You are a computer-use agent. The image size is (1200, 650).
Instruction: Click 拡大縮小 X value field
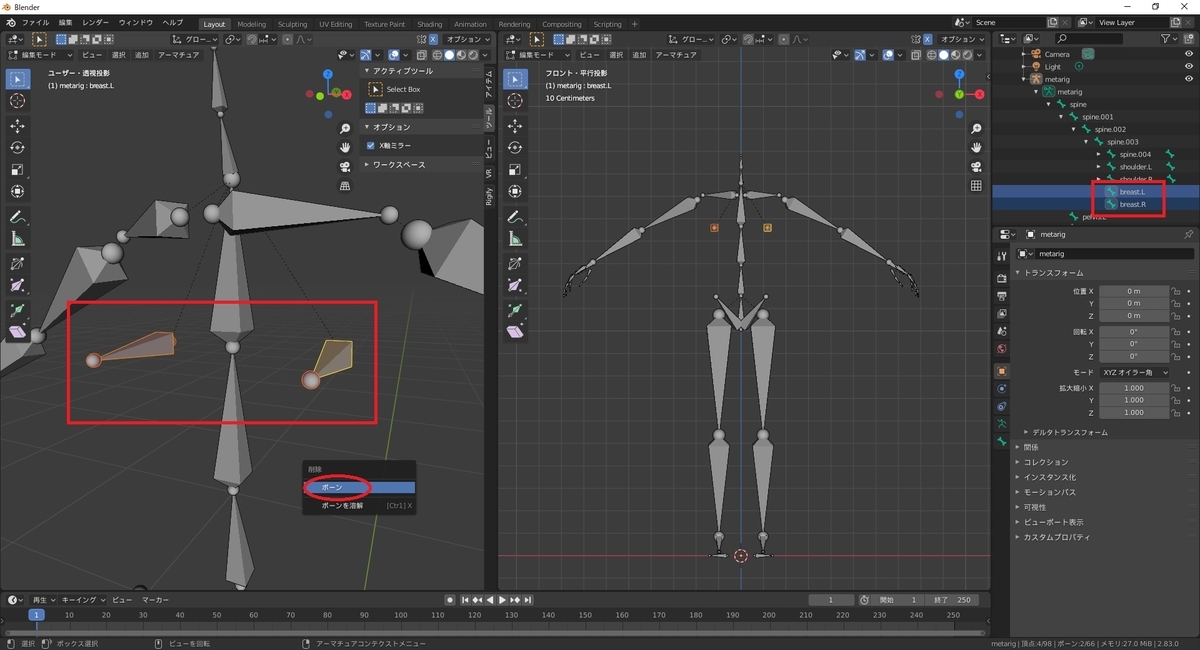1134,388
